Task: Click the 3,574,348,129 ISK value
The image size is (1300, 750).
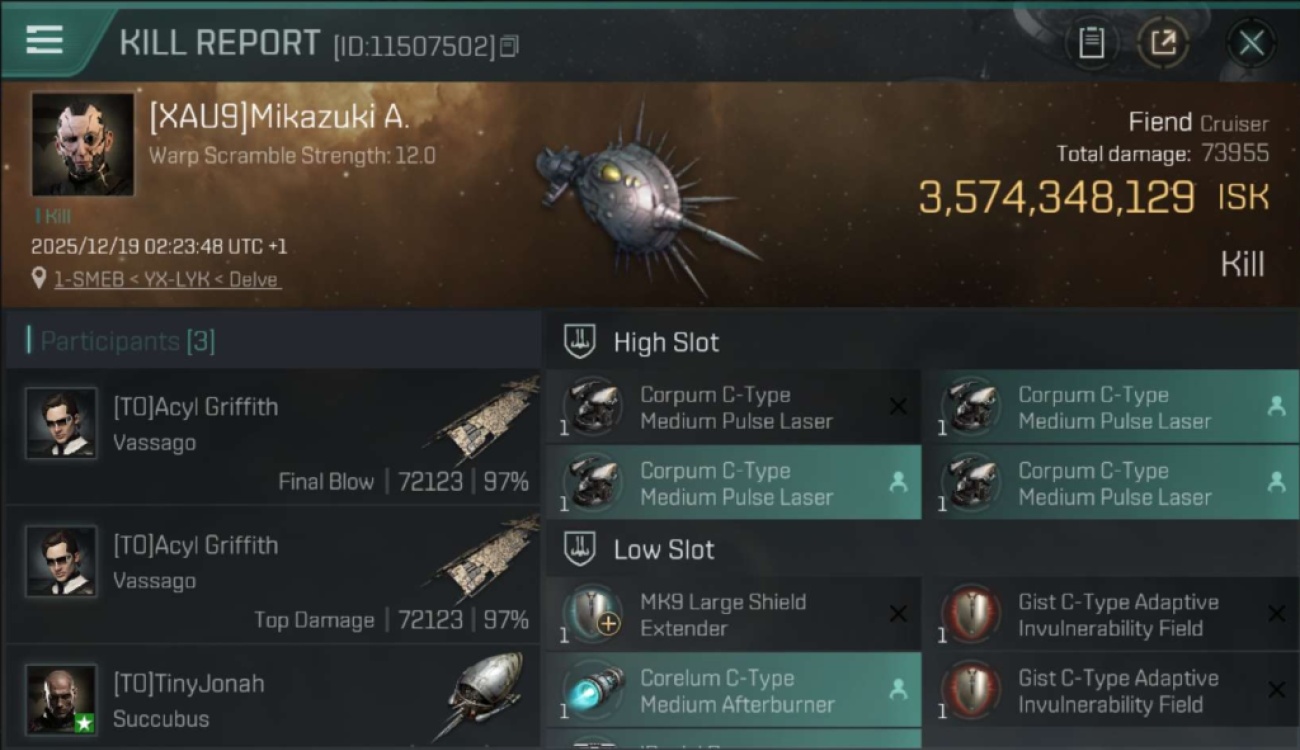Action: [x=1056, y=197]
